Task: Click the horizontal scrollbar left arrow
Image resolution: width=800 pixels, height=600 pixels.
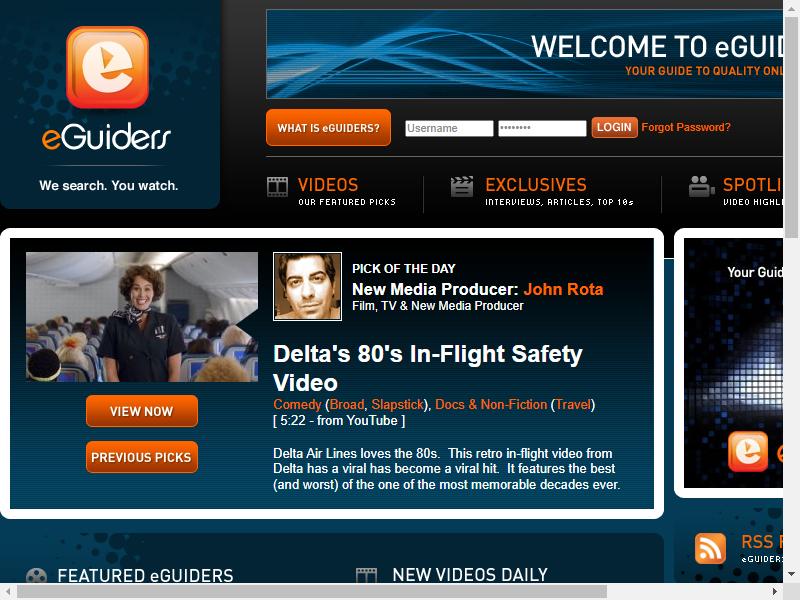Action: tap(8, 591)
